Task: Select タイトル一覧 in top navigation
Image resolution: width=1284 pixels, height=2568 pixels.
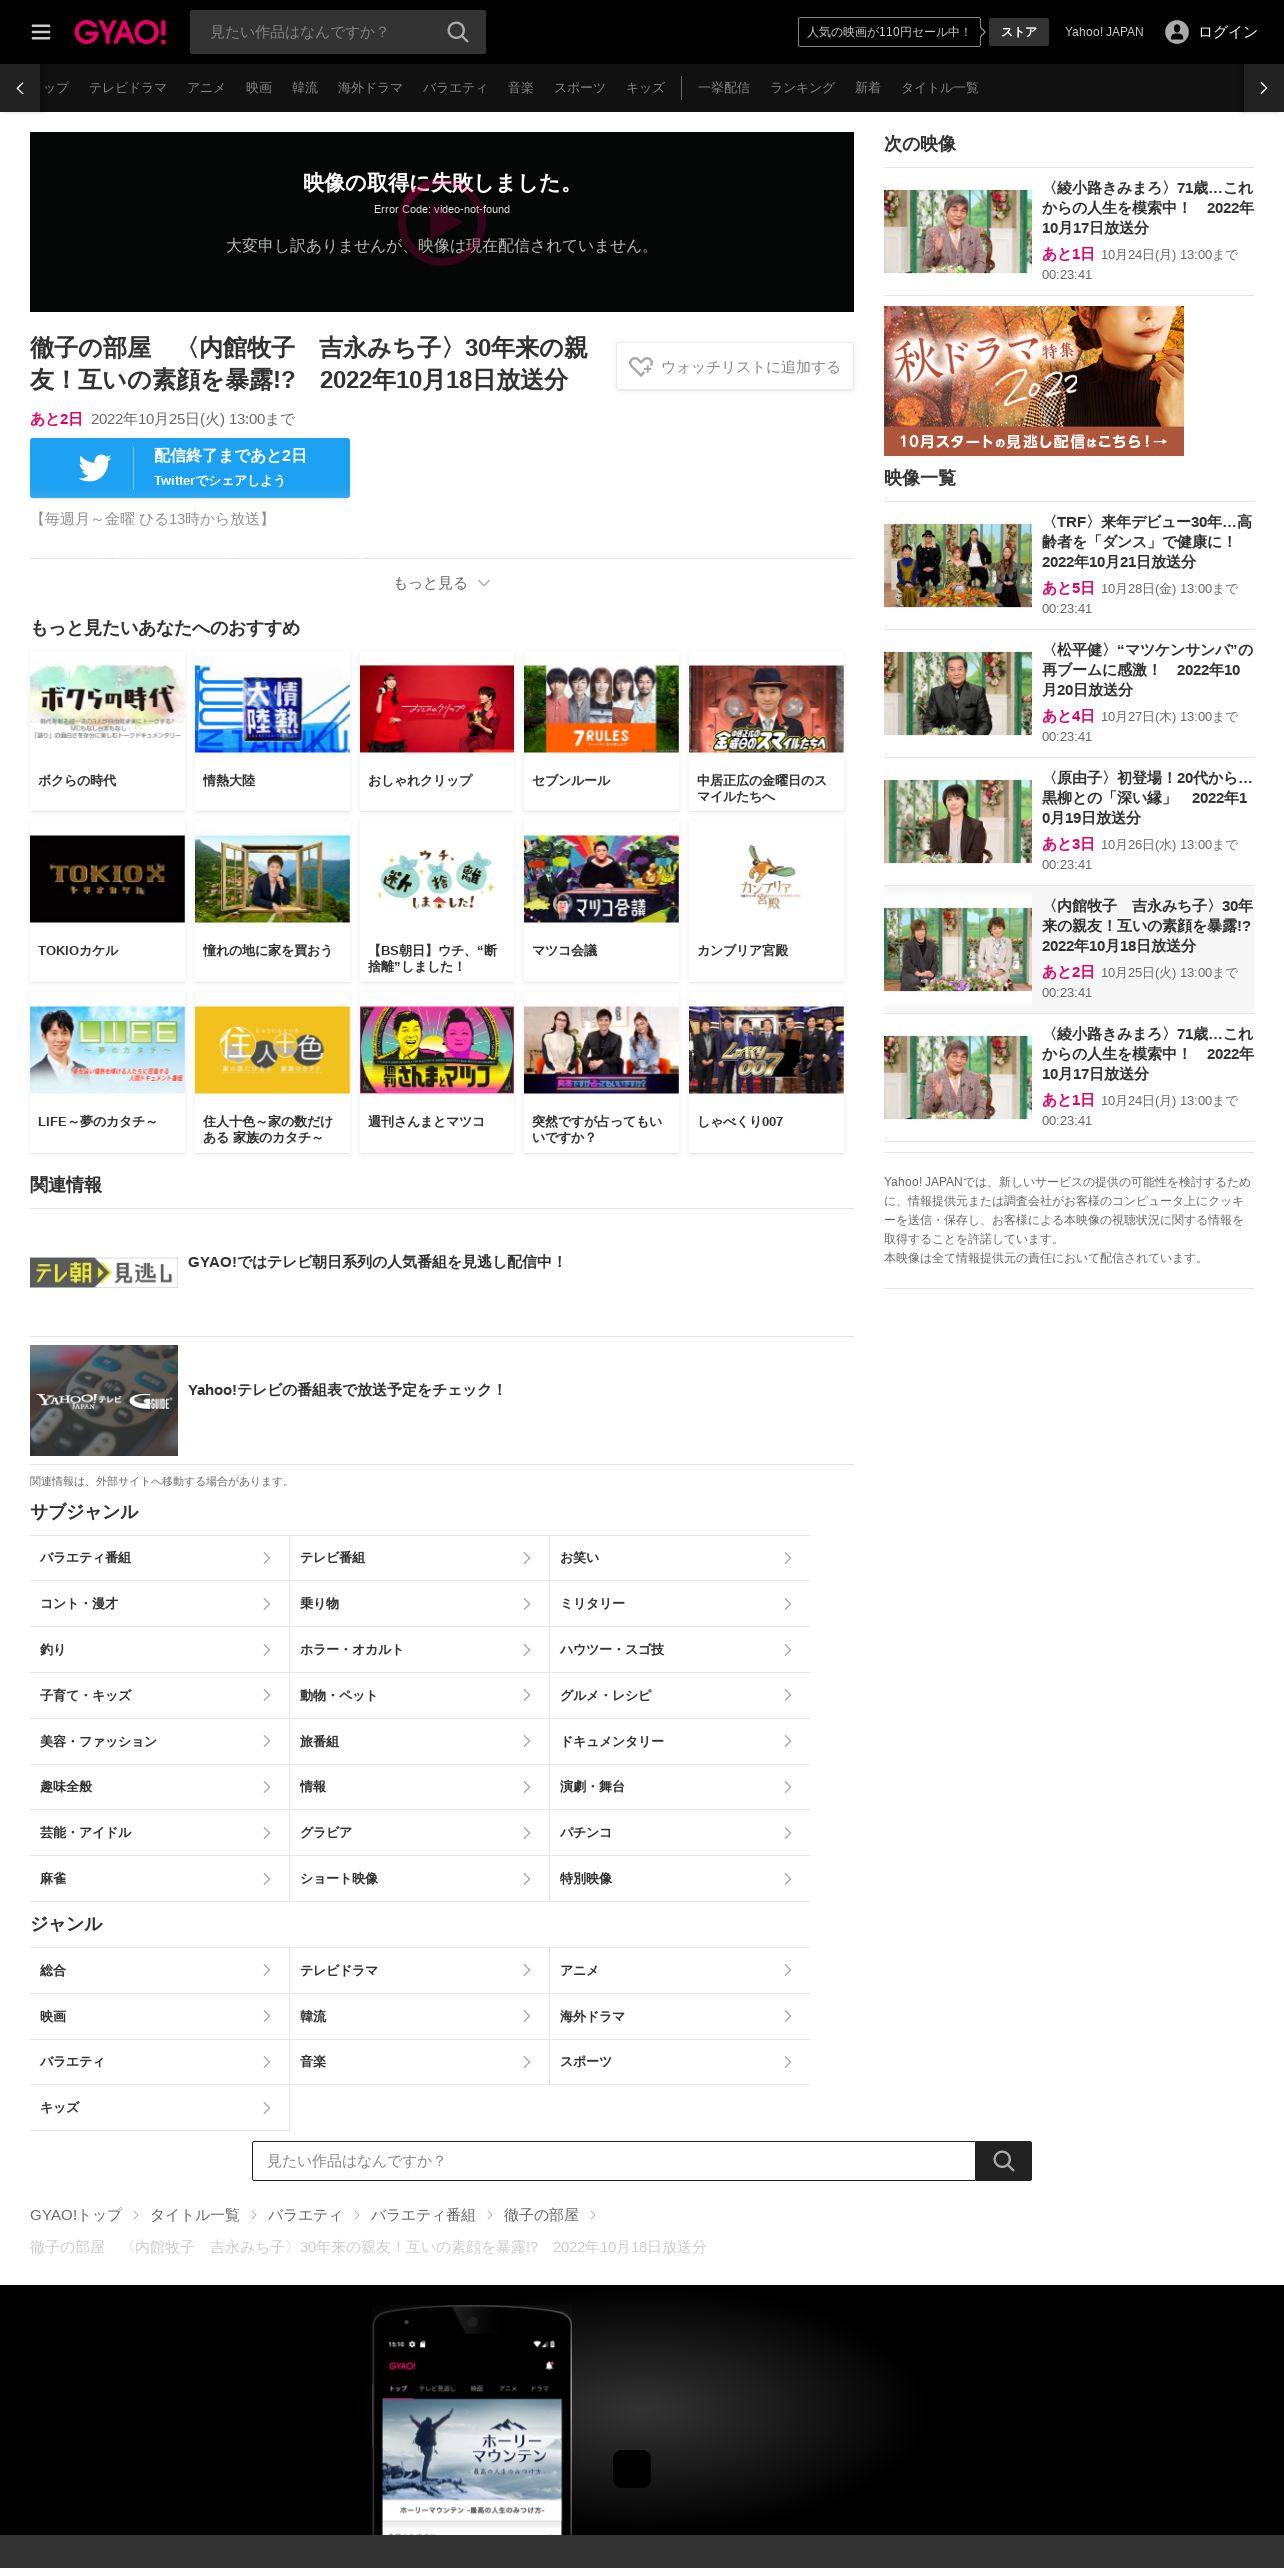Action: 939,88
